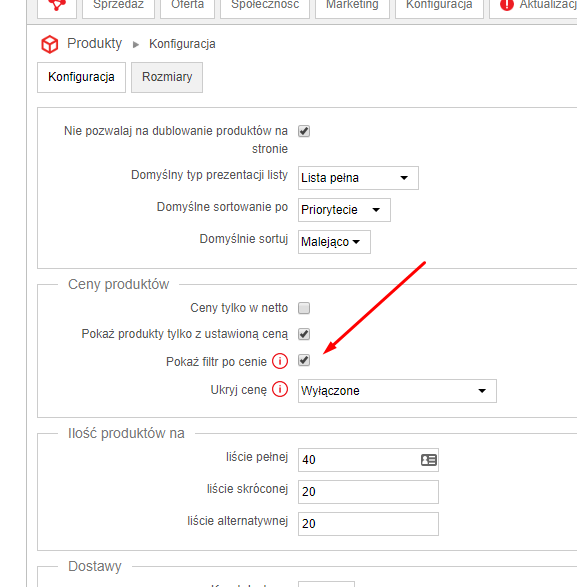This screenshot has height=587, width=577.
Task: Open info icon beside Pokaż filtr po cenie
Action: point(280,361)
